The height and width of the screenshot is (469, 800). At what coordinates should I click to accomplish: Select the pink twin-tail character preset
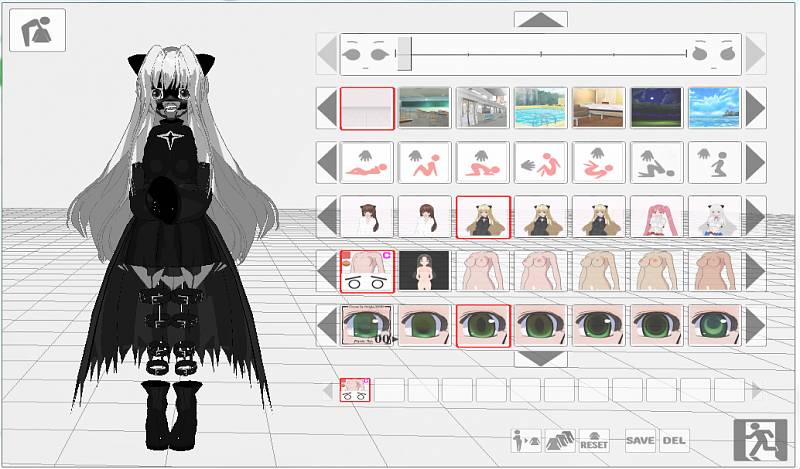coord(657,216)
